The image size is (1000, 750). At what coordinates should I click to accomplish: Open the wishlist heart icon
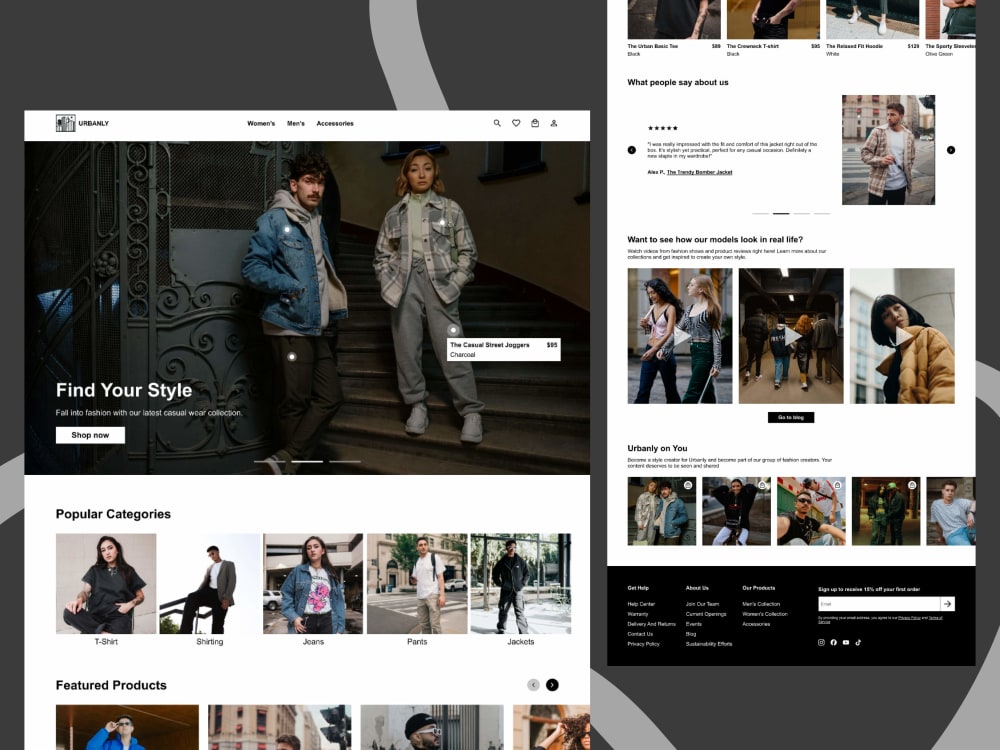[516, 123]
